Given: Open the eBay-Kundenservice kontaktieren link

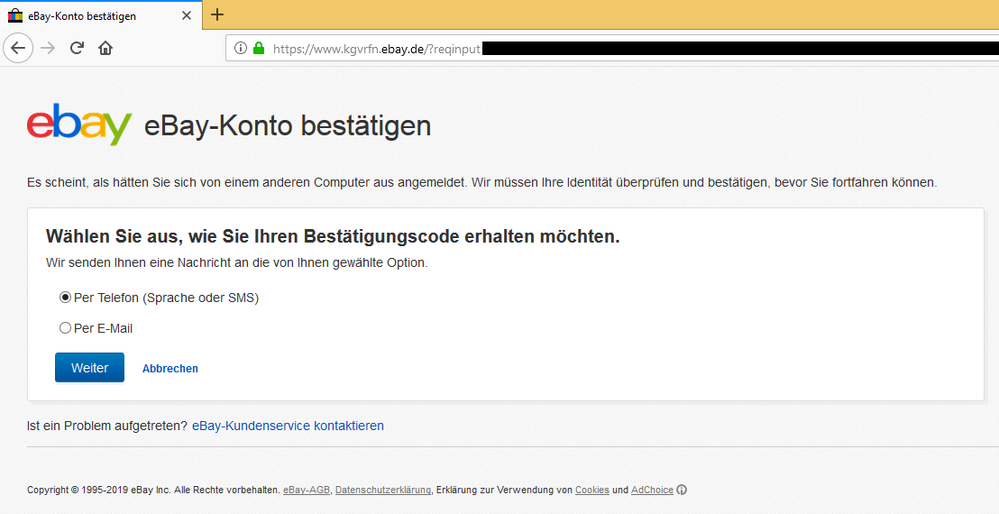Looking at the screenshot, I should pos(287,425).
